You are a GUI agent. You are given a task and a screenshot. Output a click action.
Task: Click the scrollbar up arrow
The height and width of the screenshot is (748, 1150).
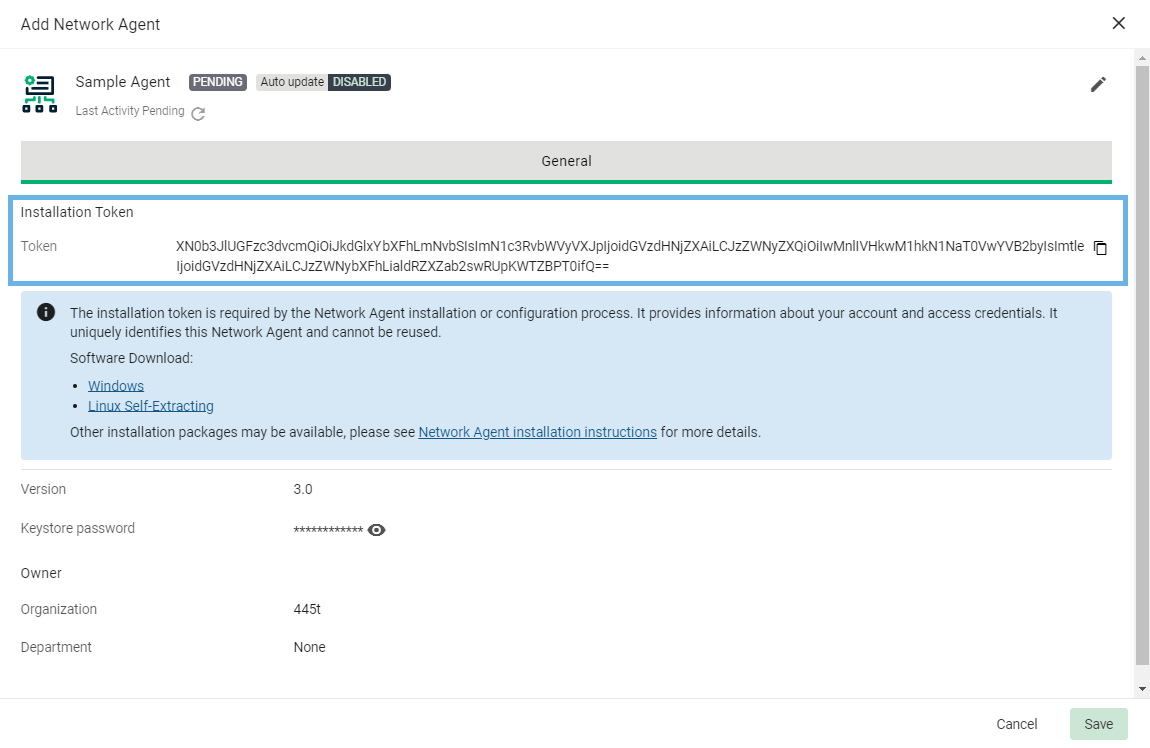pyautogui.click(x=1142, y=57)
